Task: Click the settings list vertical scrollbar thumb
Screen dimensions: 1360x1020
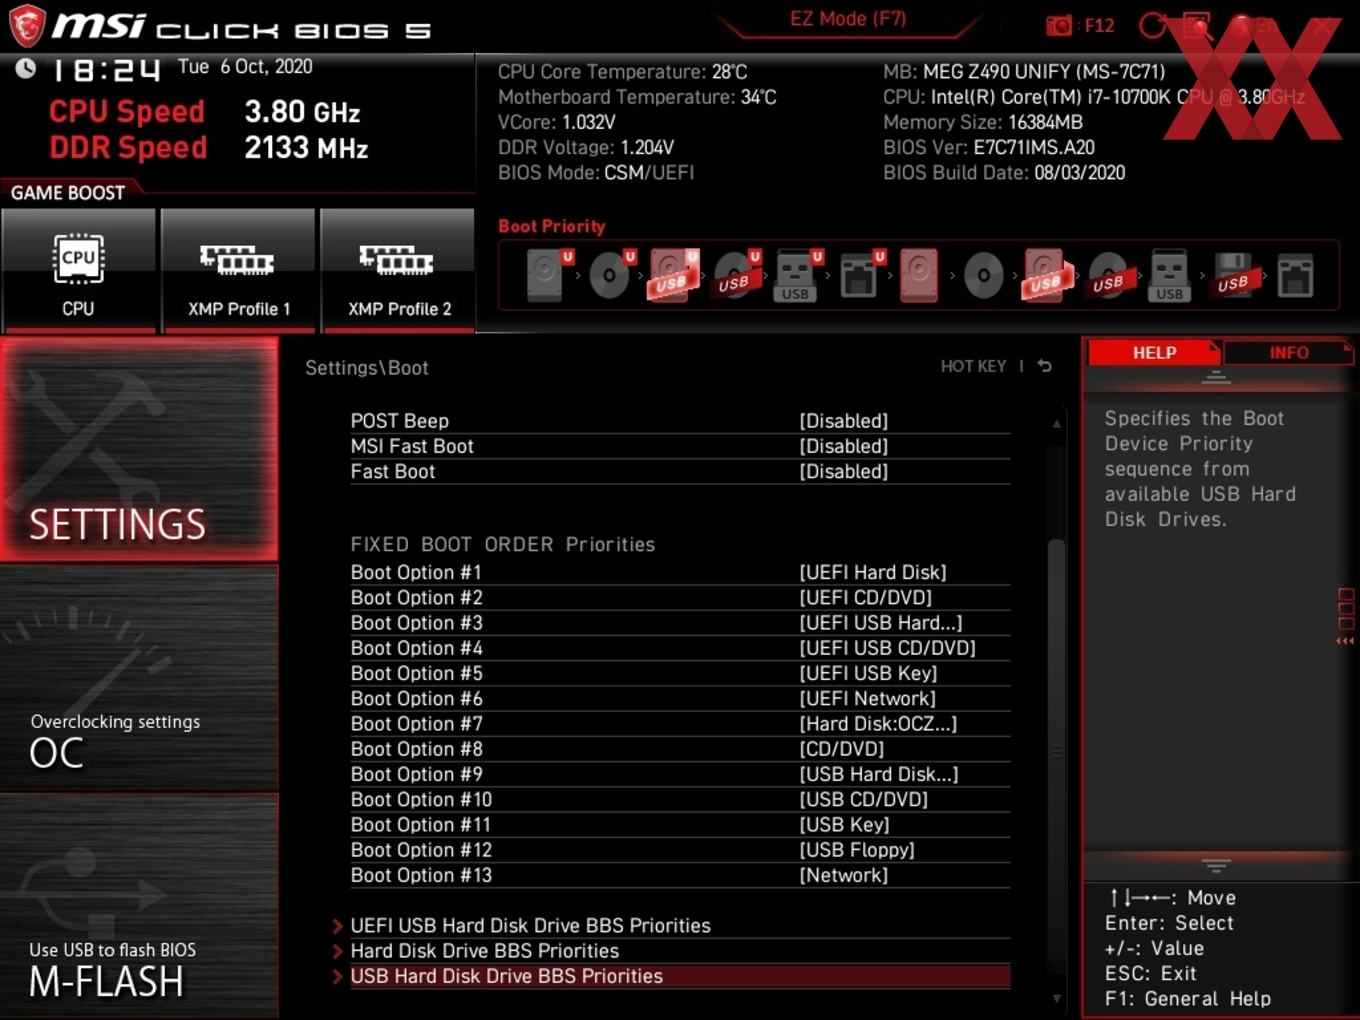Action: [x=1056, y=750]
